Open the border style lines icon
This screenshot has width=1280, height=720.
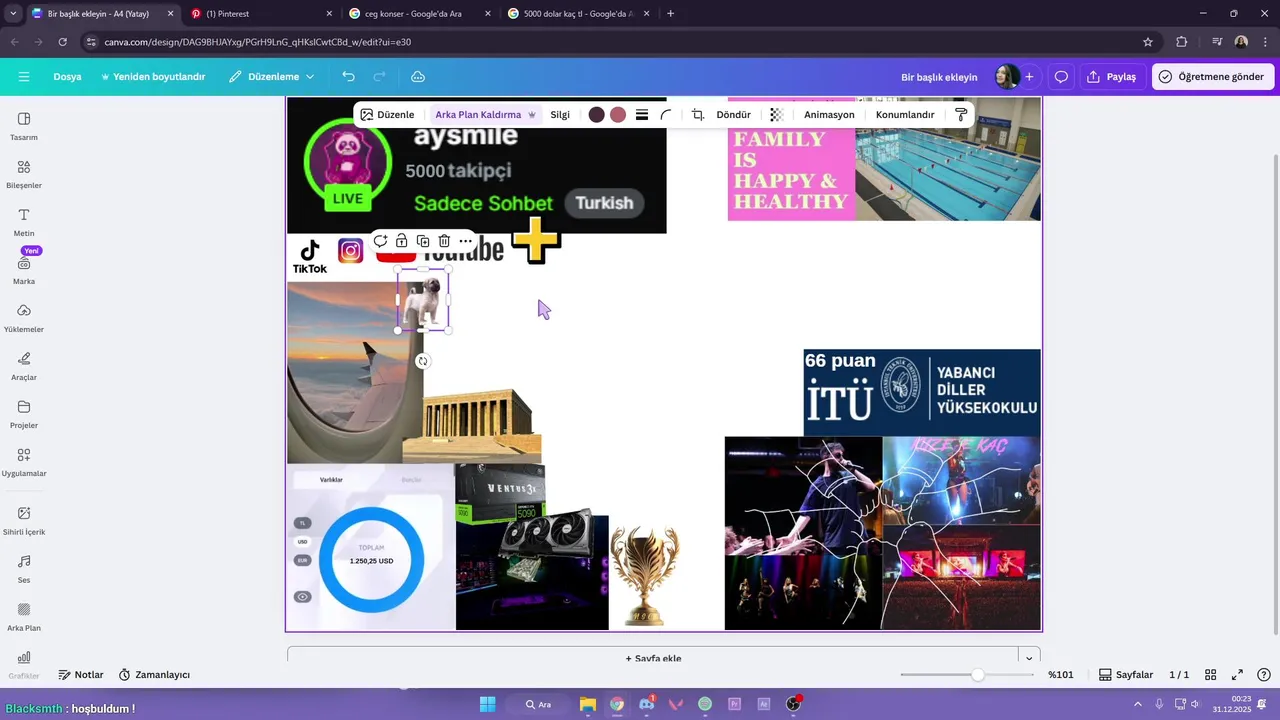(642, 115)
